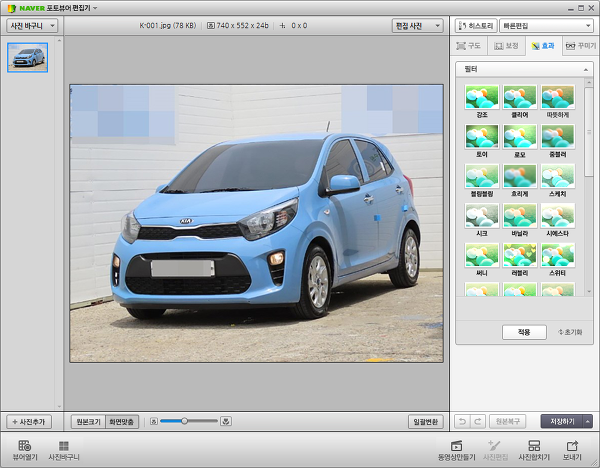Image resolution: width=600 pixels, height=468 pixels.
Task: Select the 효과 tab
Action: click(x=543, y=46)
